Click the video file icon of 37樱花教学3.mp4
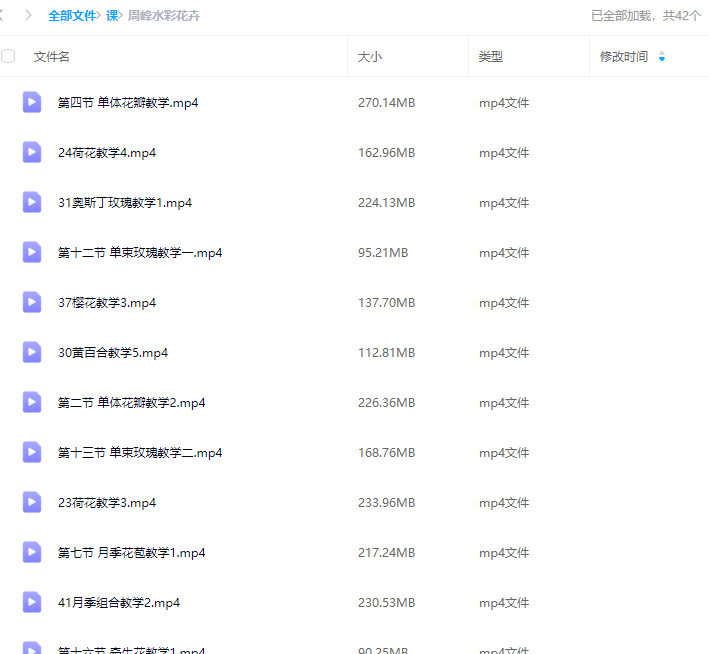This screenshot has height=654, width=709. [x=32, y=302]
